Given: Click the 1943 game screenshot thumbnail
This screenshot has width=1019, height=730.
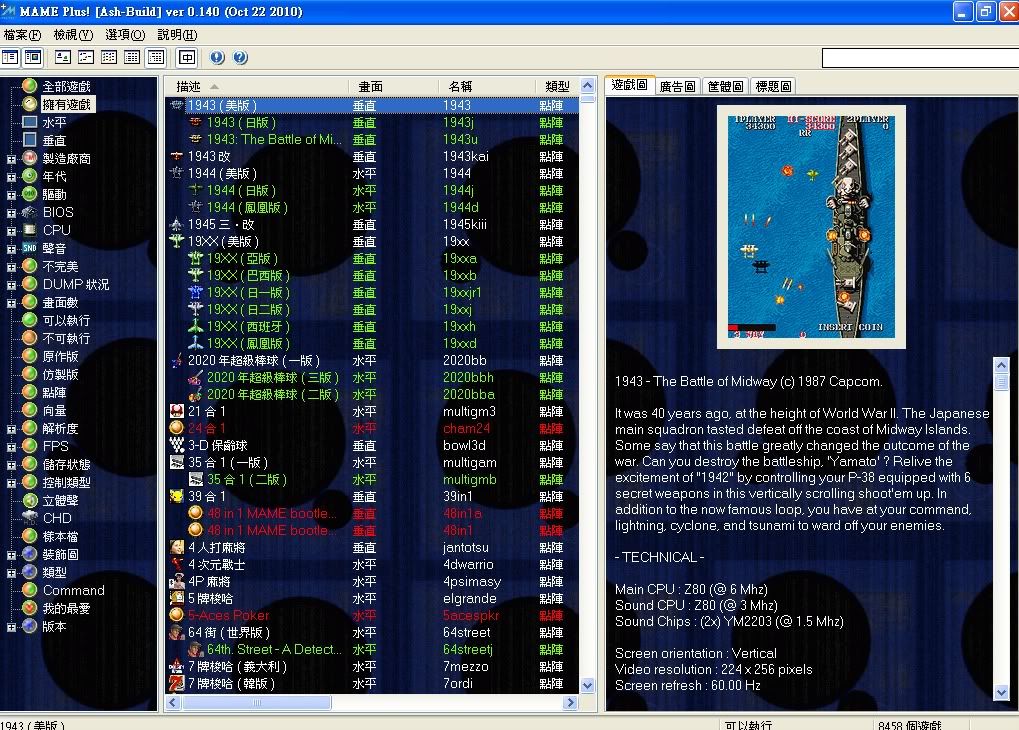Looking at the screenshot, I should coord(811,227).
